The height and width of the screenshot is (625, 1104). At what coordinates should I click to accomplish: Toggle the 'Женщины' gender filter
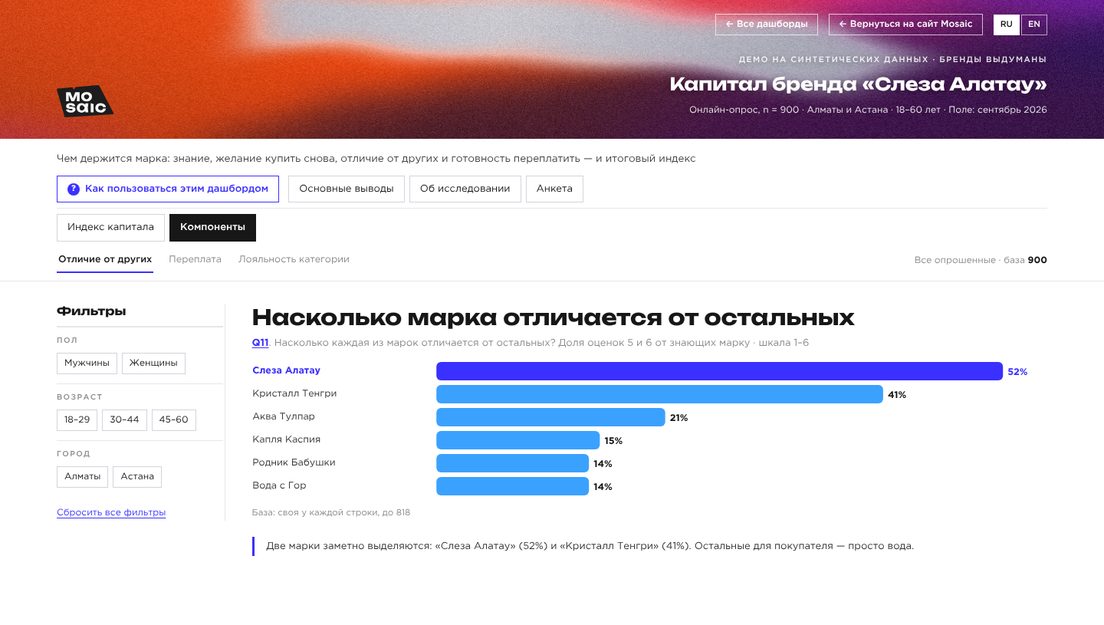click(x=153, y=363)
